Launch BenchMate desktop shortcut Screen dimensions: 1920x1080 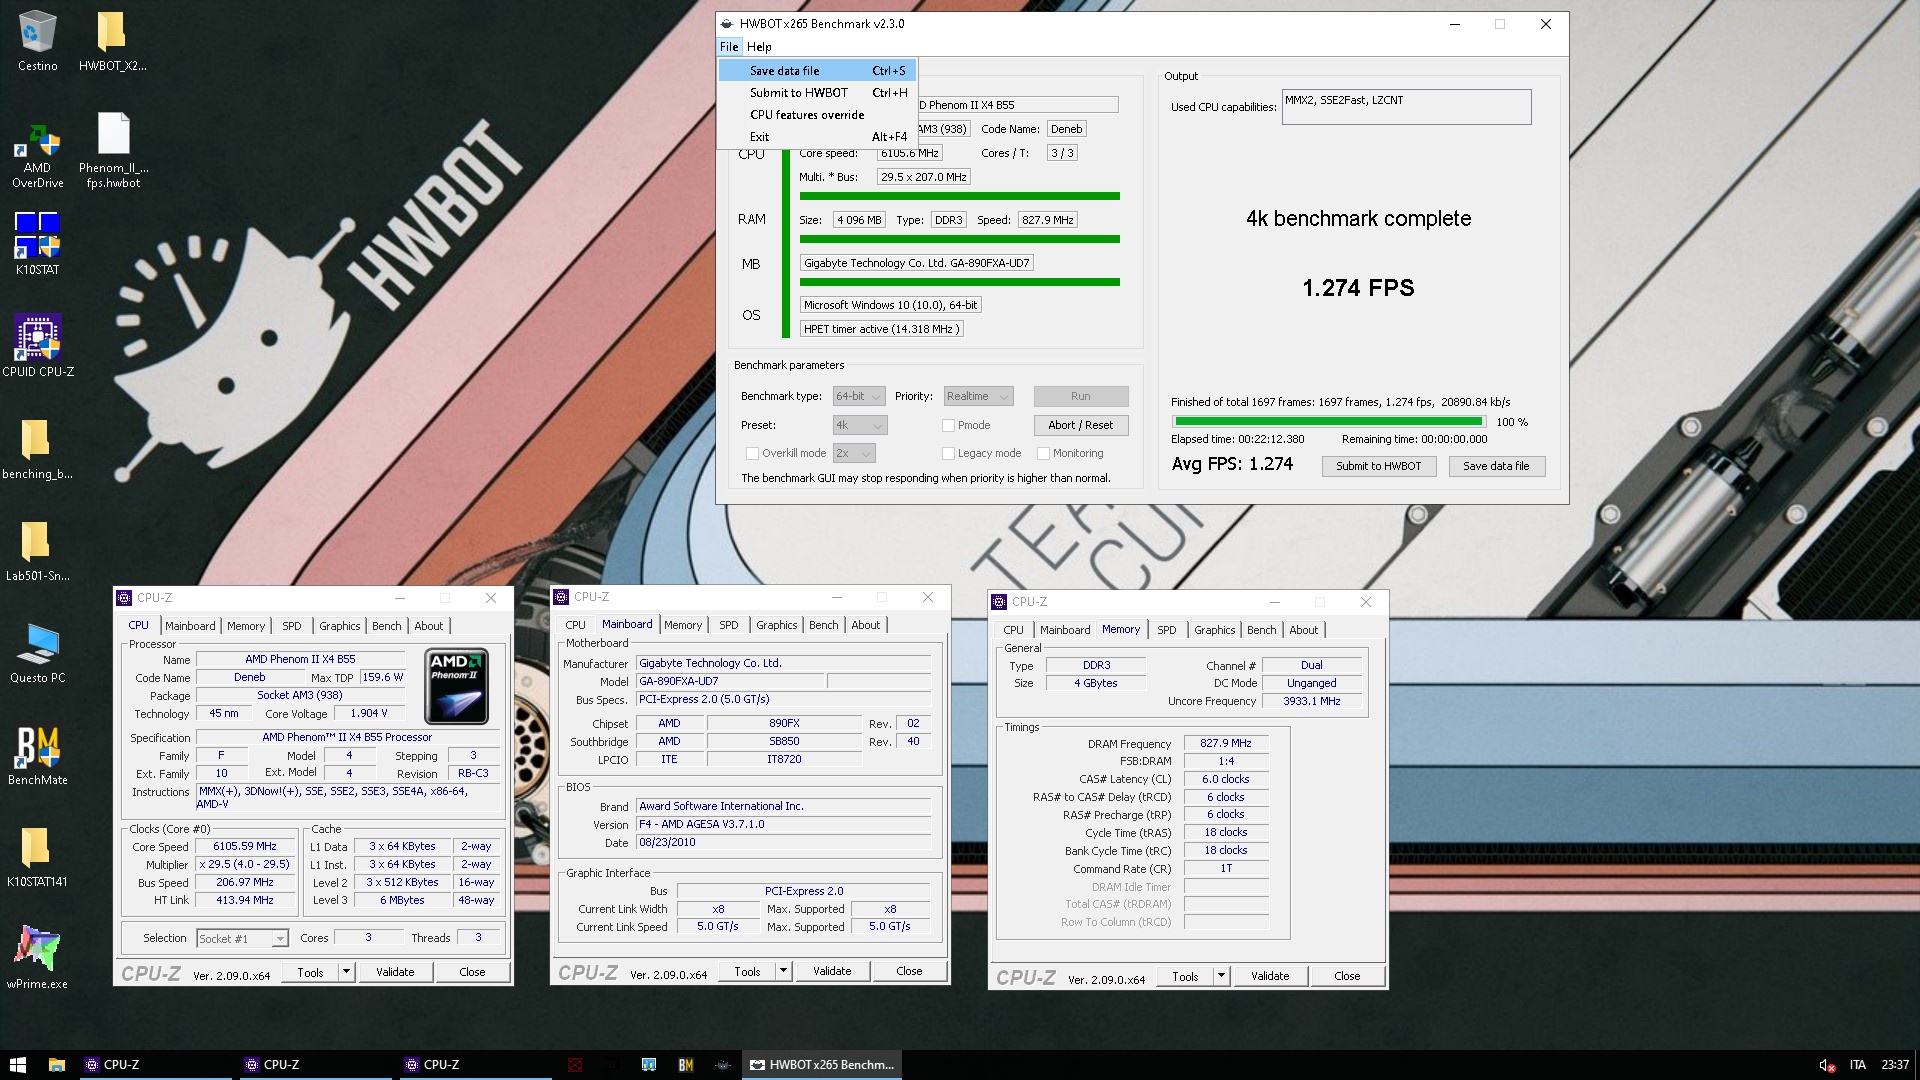[37, 754]
